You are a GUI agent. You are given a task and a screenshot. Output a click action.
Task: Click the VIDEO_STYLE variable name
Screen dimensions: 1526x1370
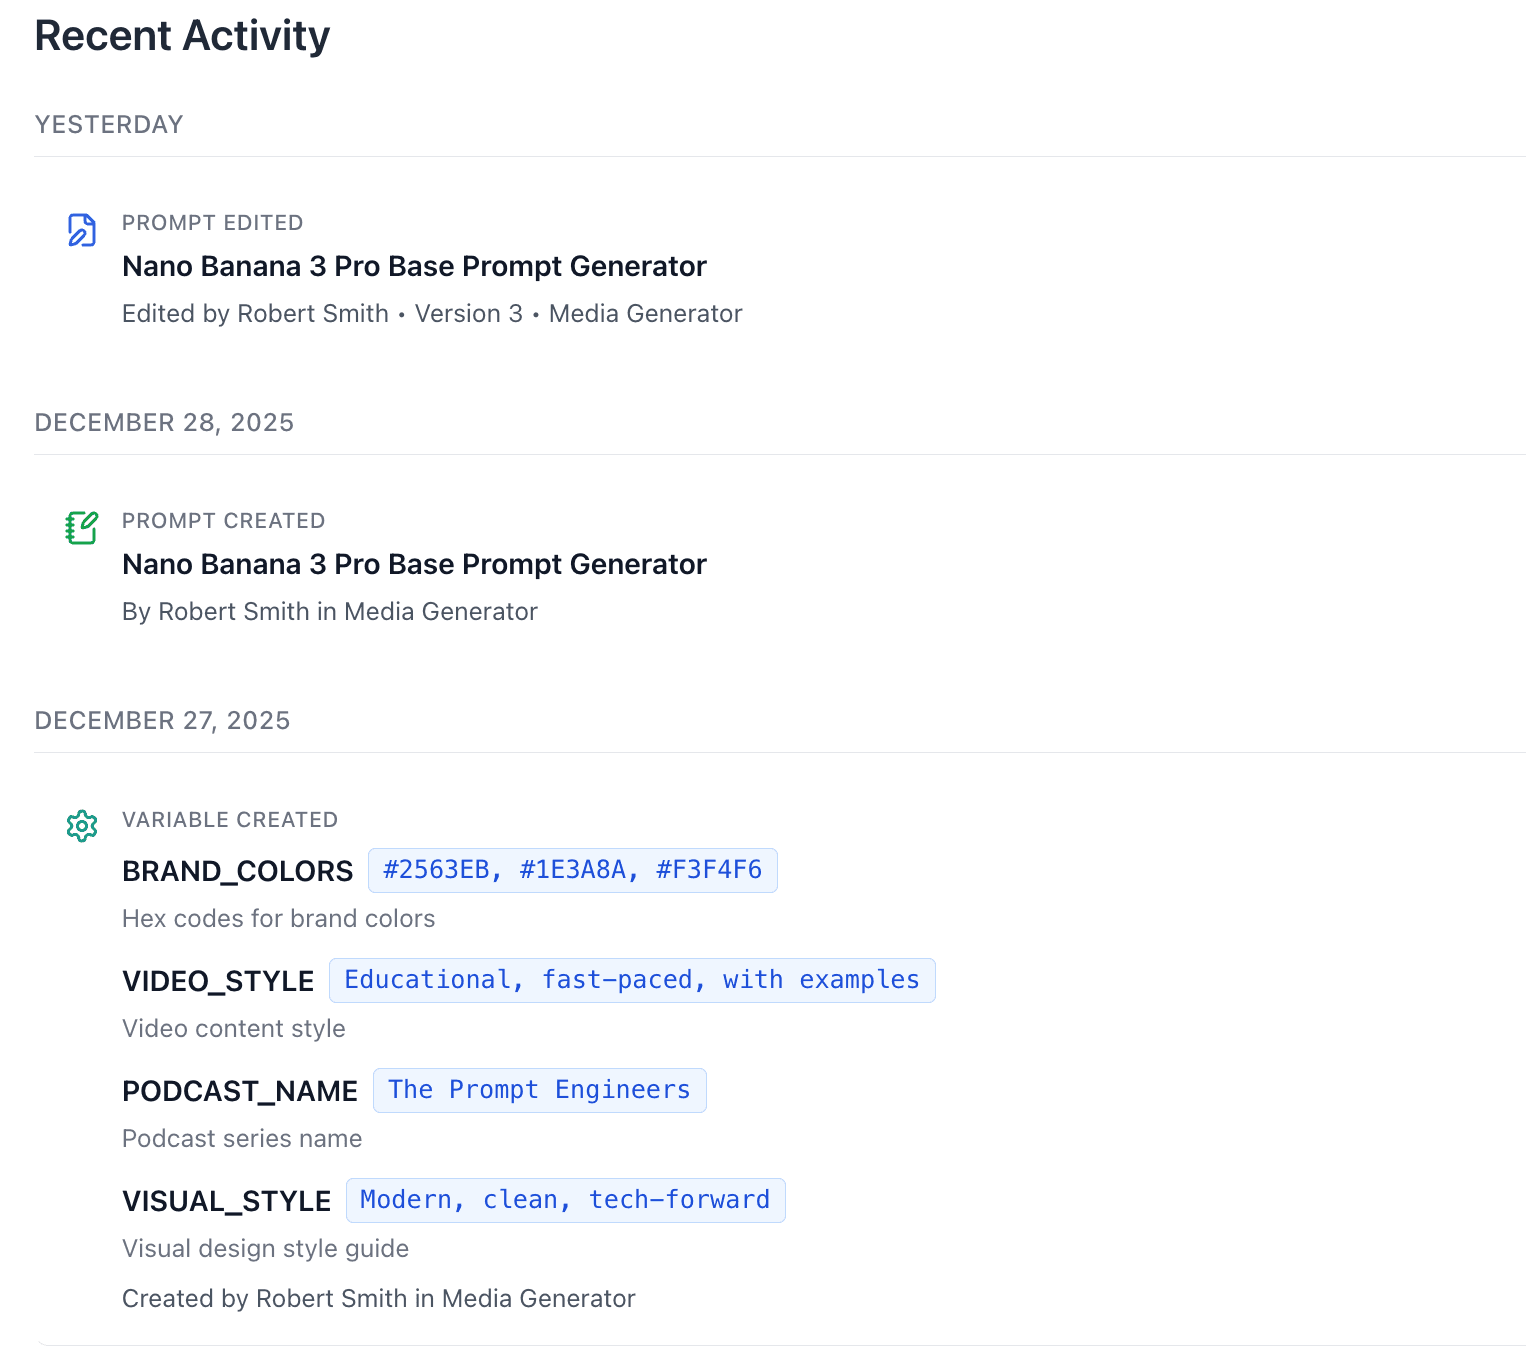[219, 981]
